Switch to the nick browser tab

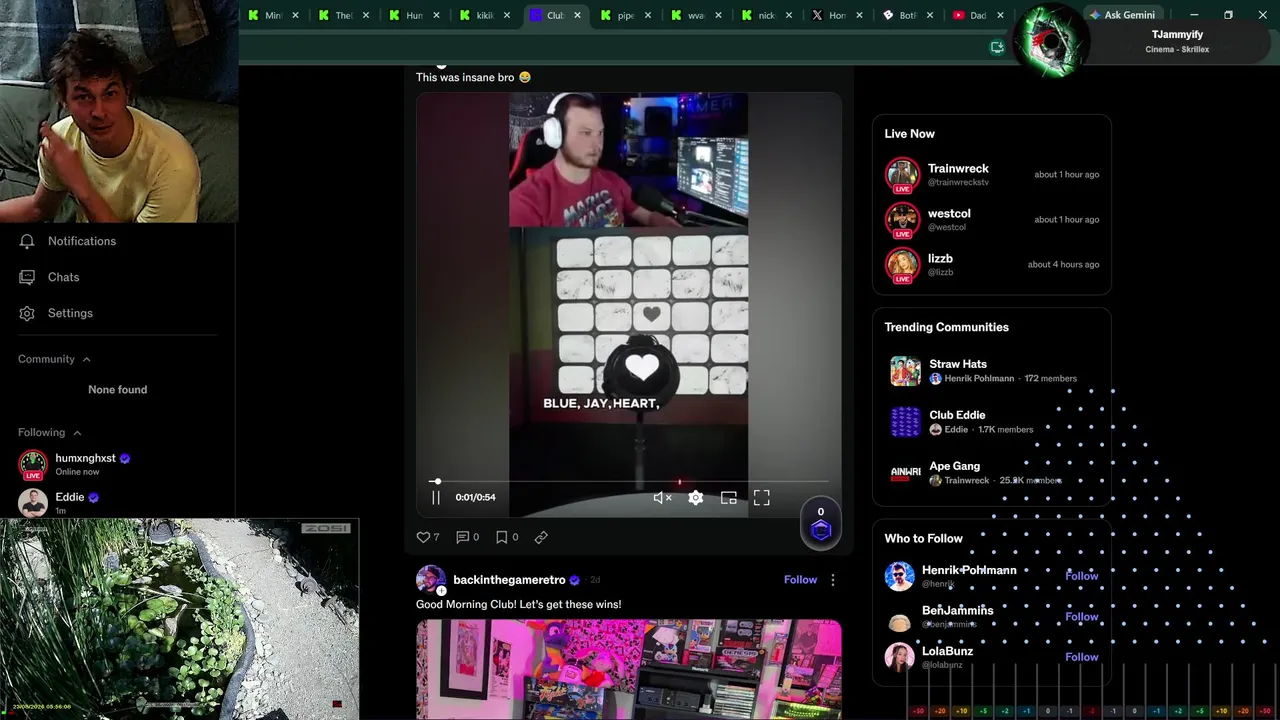click(767, 15)
